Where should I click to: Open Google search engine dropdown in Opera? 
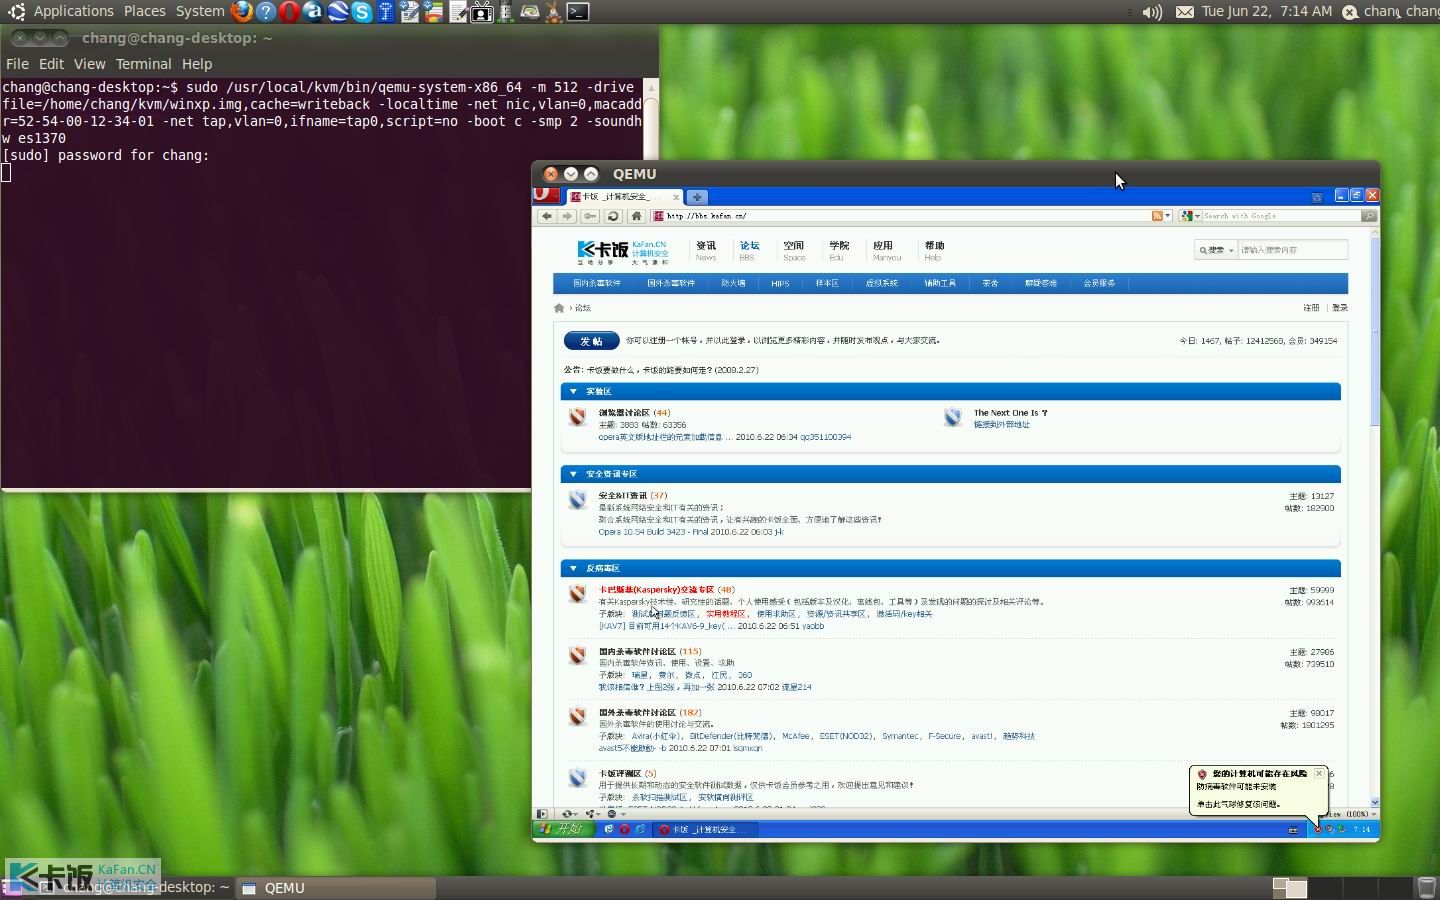[1190, 216]
